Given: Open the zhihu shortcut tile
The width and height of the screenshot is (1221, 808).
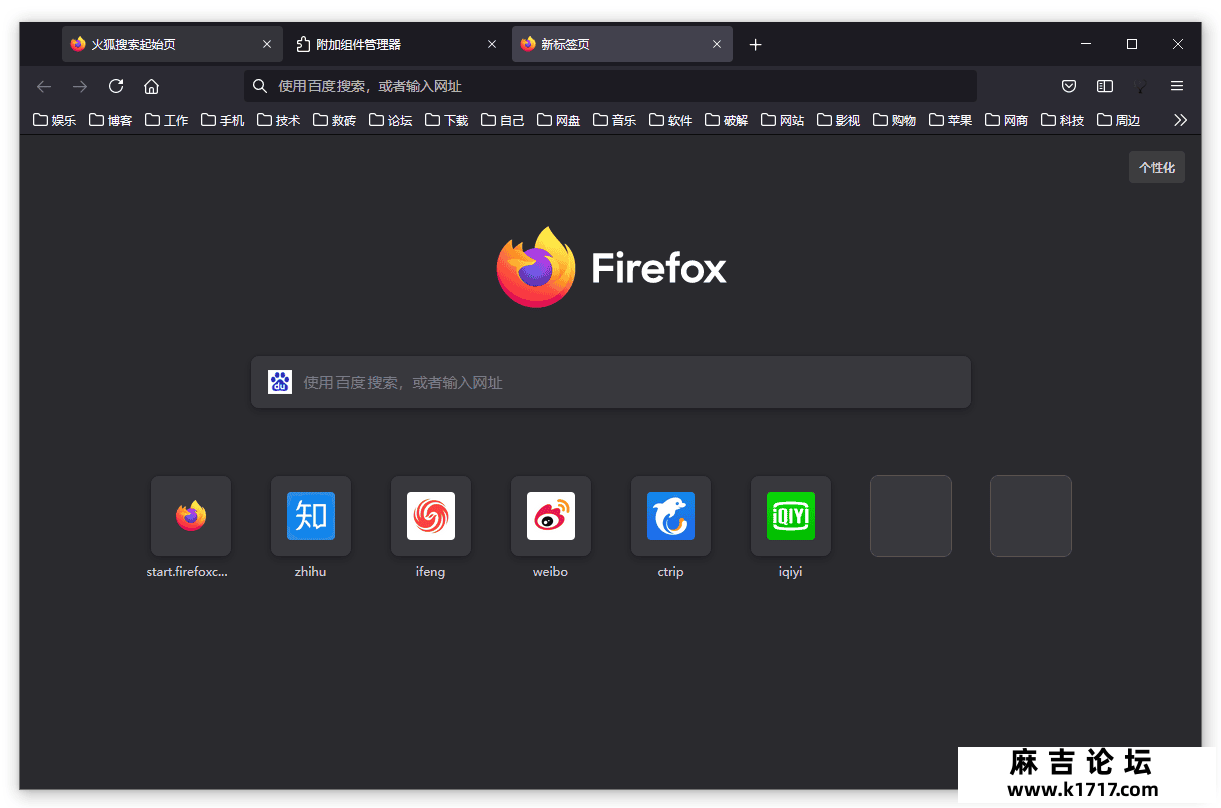Looking at the screenshot, I should (x=311, y=516).
